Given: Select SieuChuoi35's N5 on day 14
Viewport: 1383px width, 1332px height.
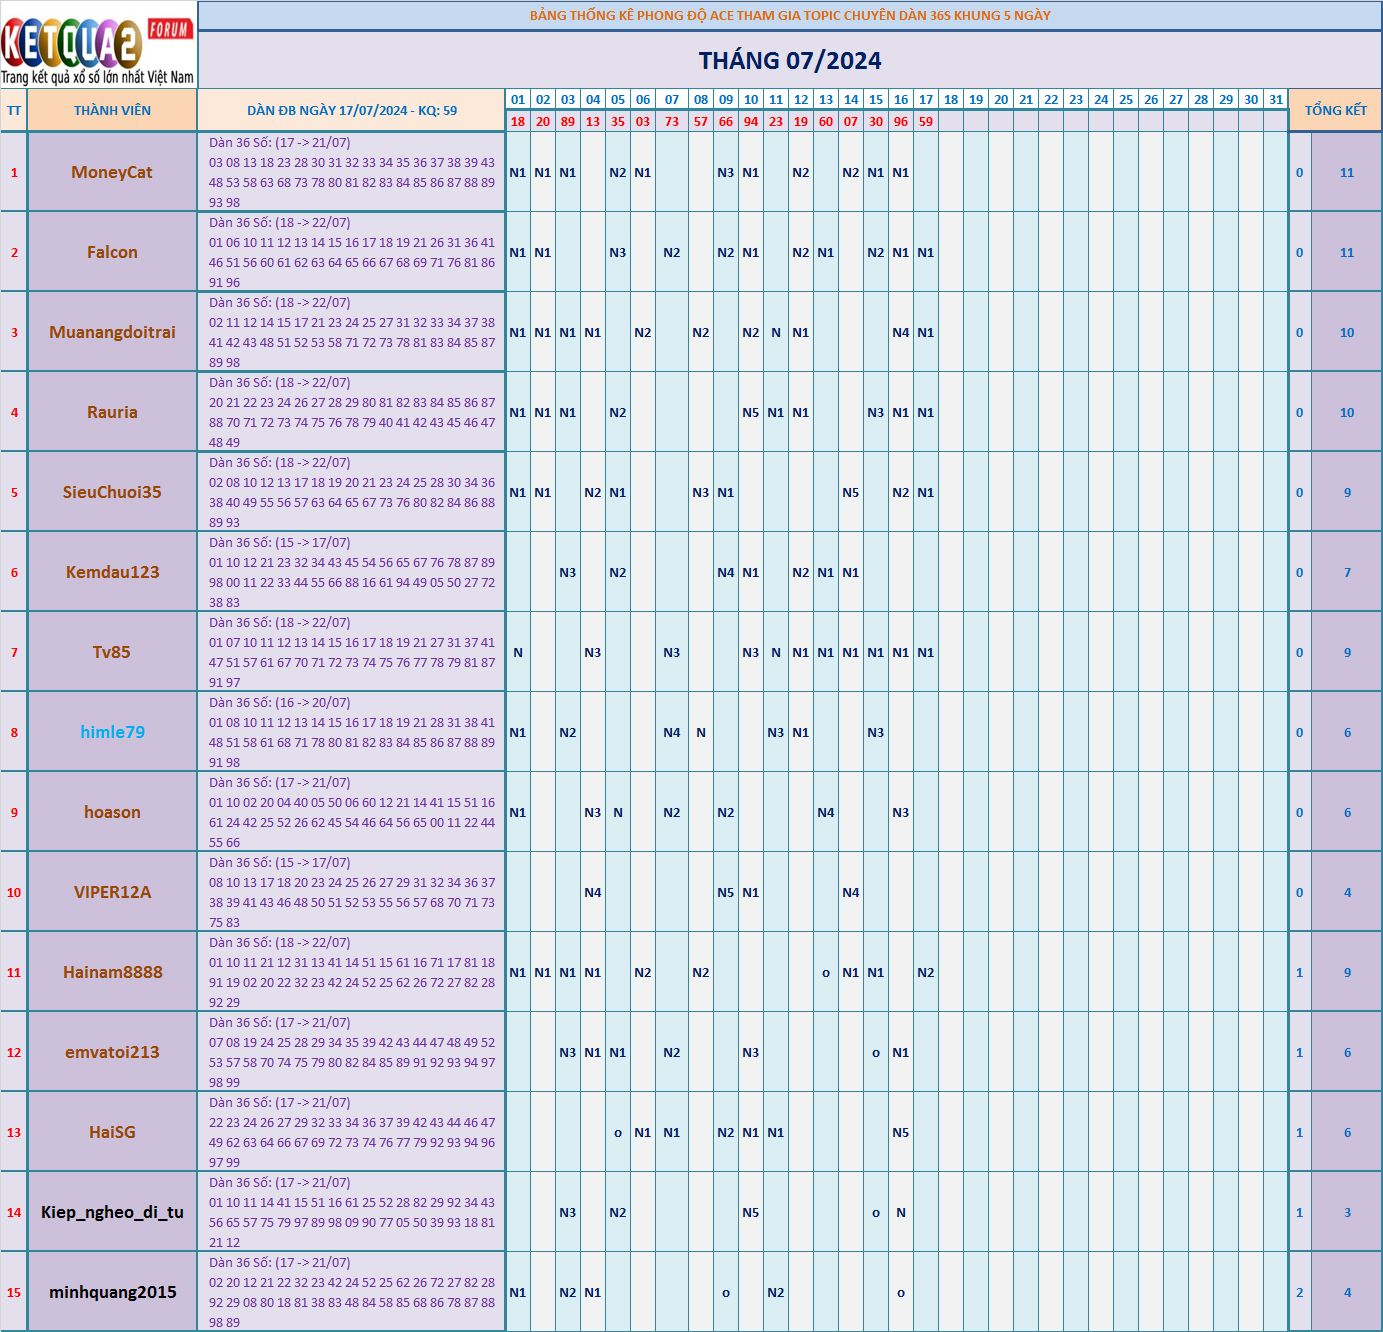Looking at the screenshot, I should [x=851, y=492].
